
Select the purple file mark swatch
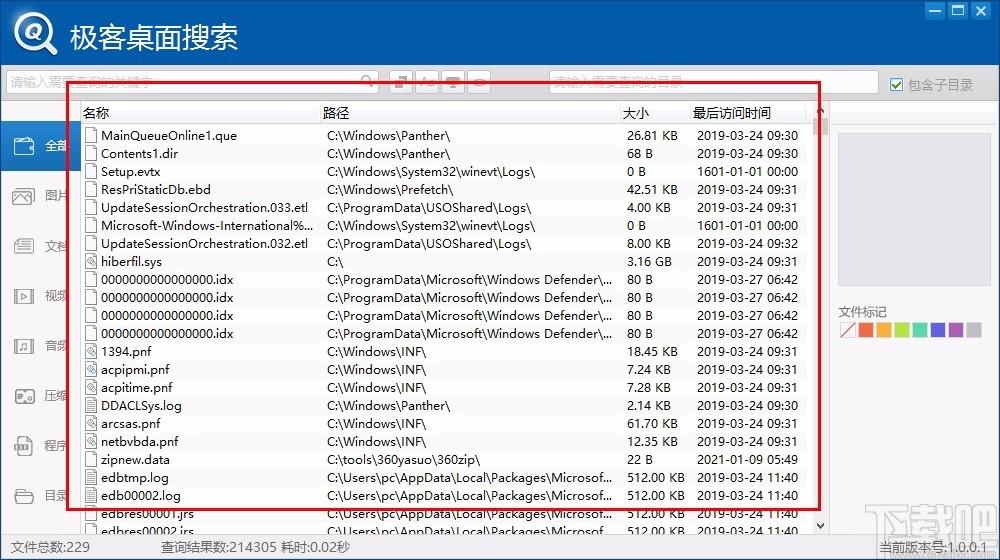pos(955,330)
